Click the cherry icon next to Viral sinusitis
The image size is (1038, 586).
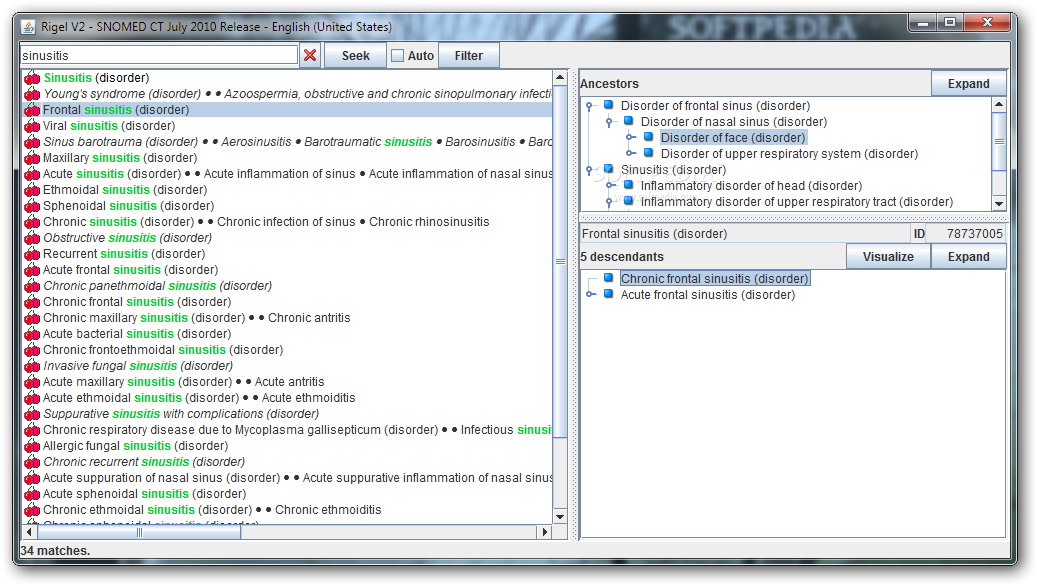coord(32,126)
